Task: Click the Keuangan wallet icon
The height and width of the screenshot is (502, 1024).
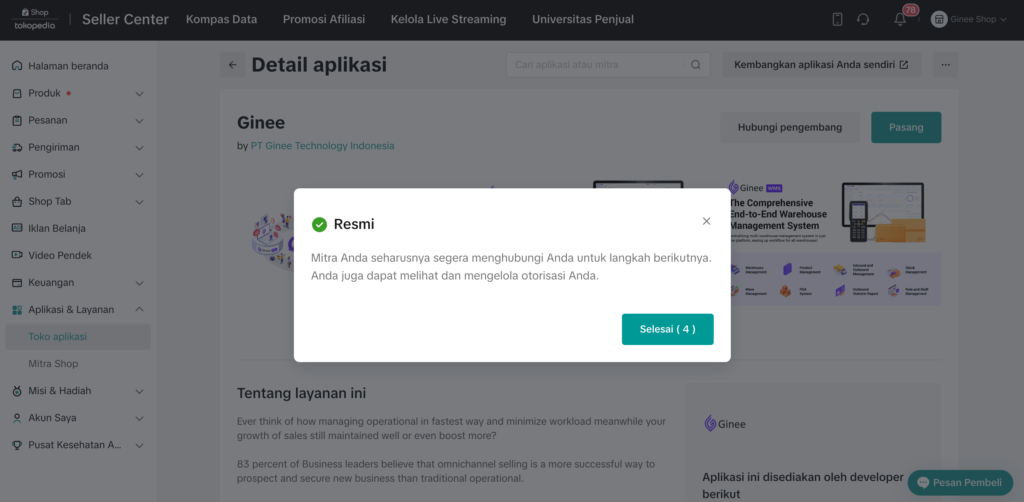Action: [x=17, y=283]
